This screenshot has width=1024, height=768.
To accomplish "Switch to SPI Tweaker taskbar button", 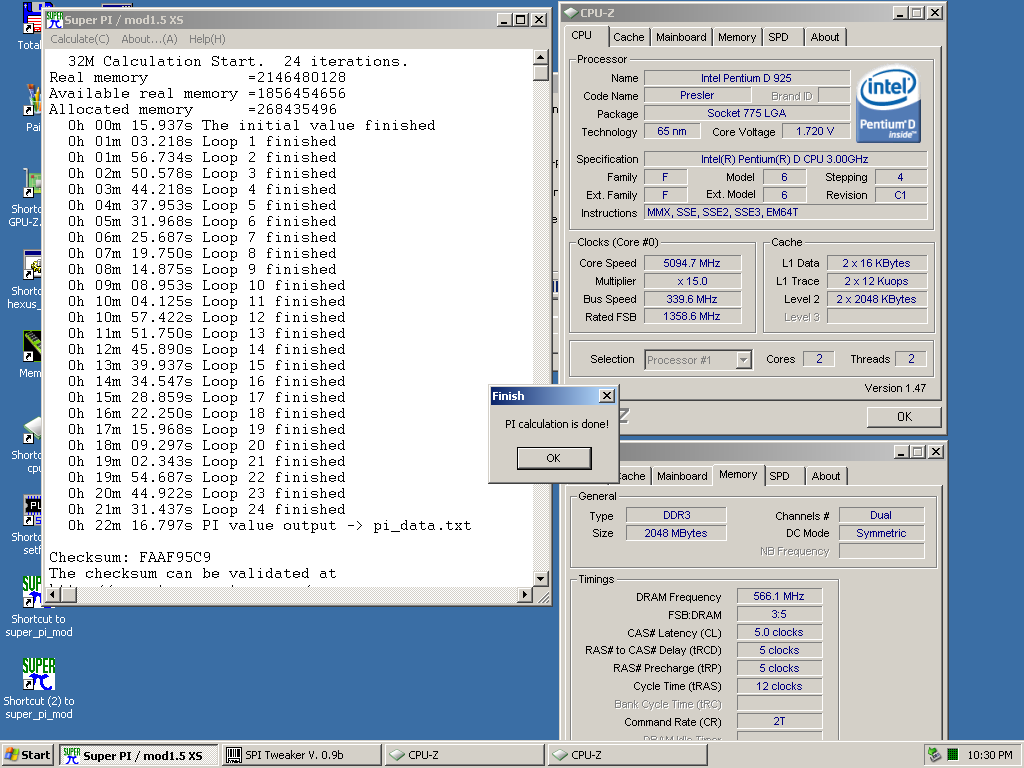I will pyautogui.click(x=302, y=755).
